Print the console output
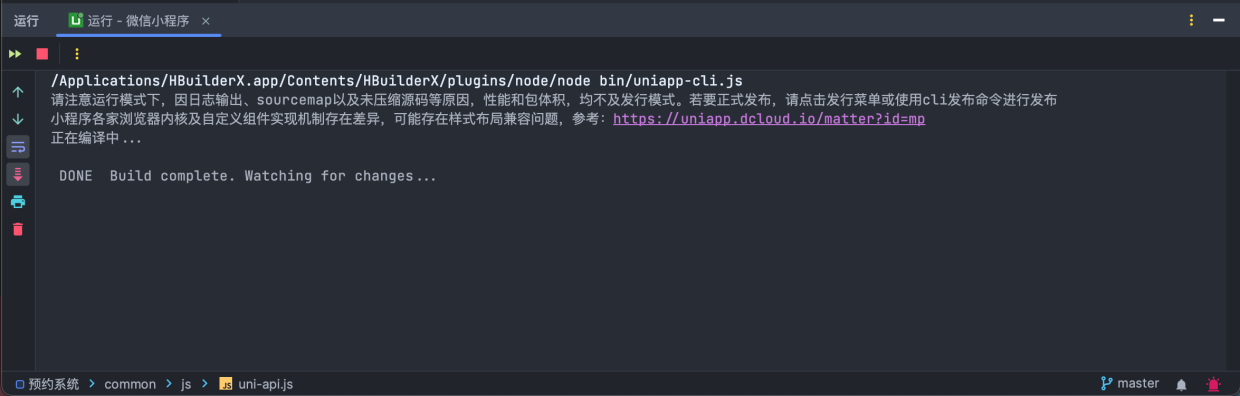 click(x=18, y=202)
